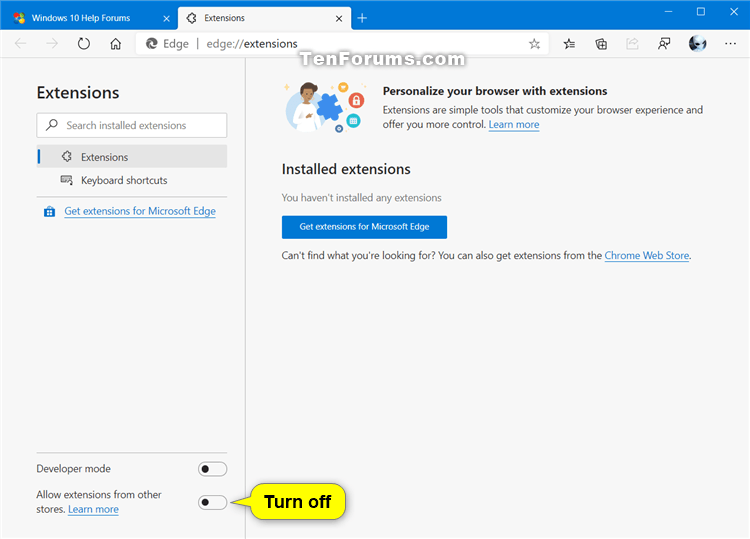
Task: Click the extensions illustration image
Action: (325, 107)
